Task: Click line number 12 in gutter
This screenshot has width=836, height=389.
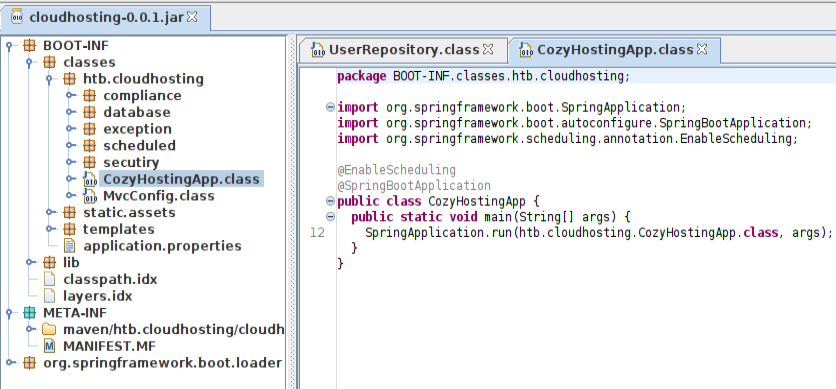Action: [x=317, y=233]
